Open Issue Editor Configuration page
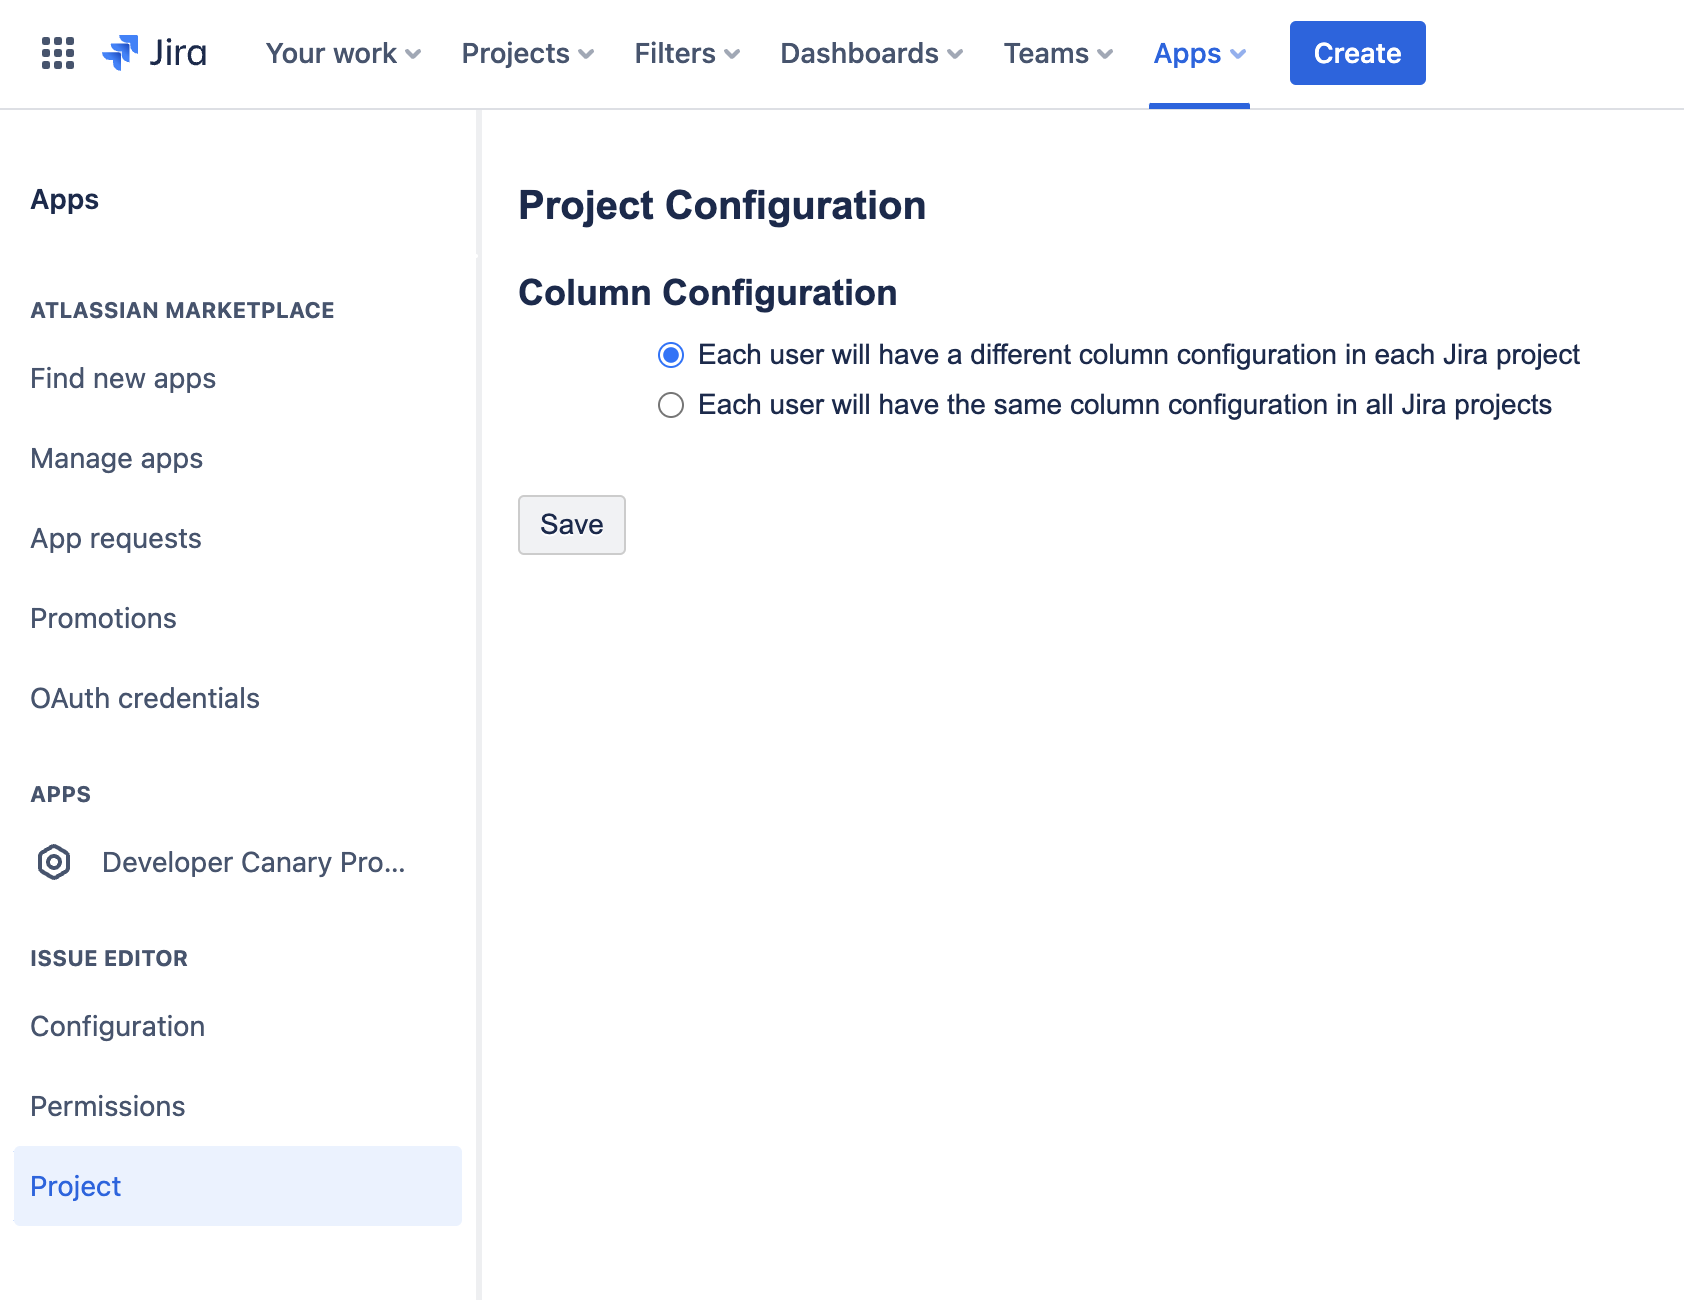 (x=118, y=1027)
